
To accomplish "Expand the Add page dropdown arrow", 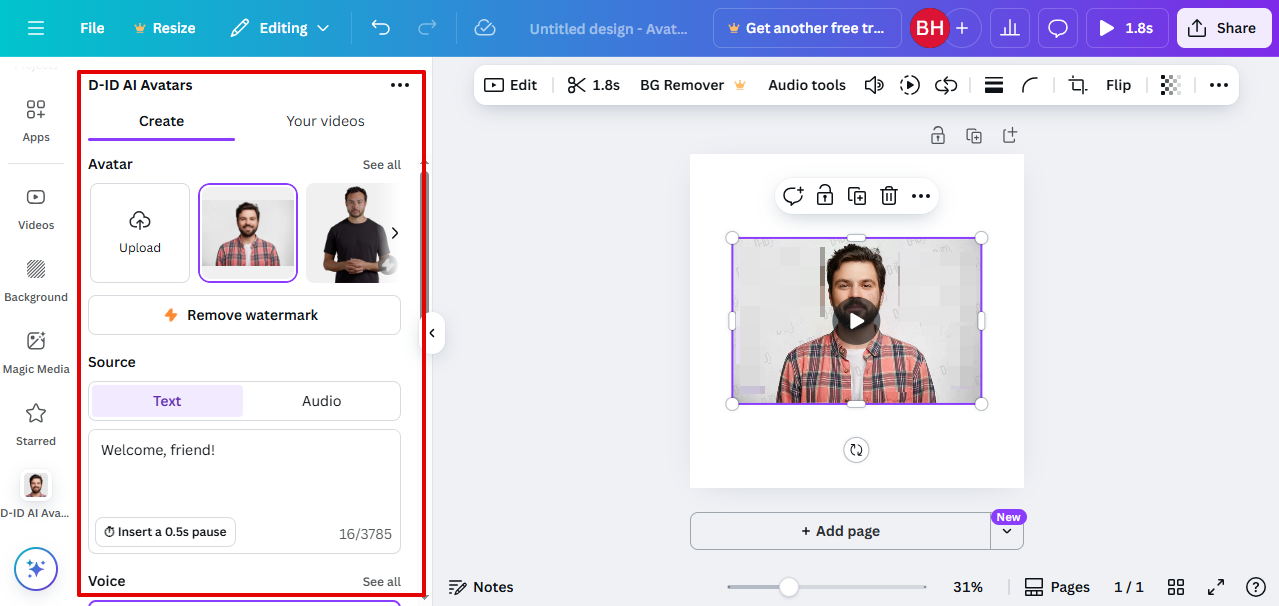I will pyautogui.click(x=1007, y=531).
